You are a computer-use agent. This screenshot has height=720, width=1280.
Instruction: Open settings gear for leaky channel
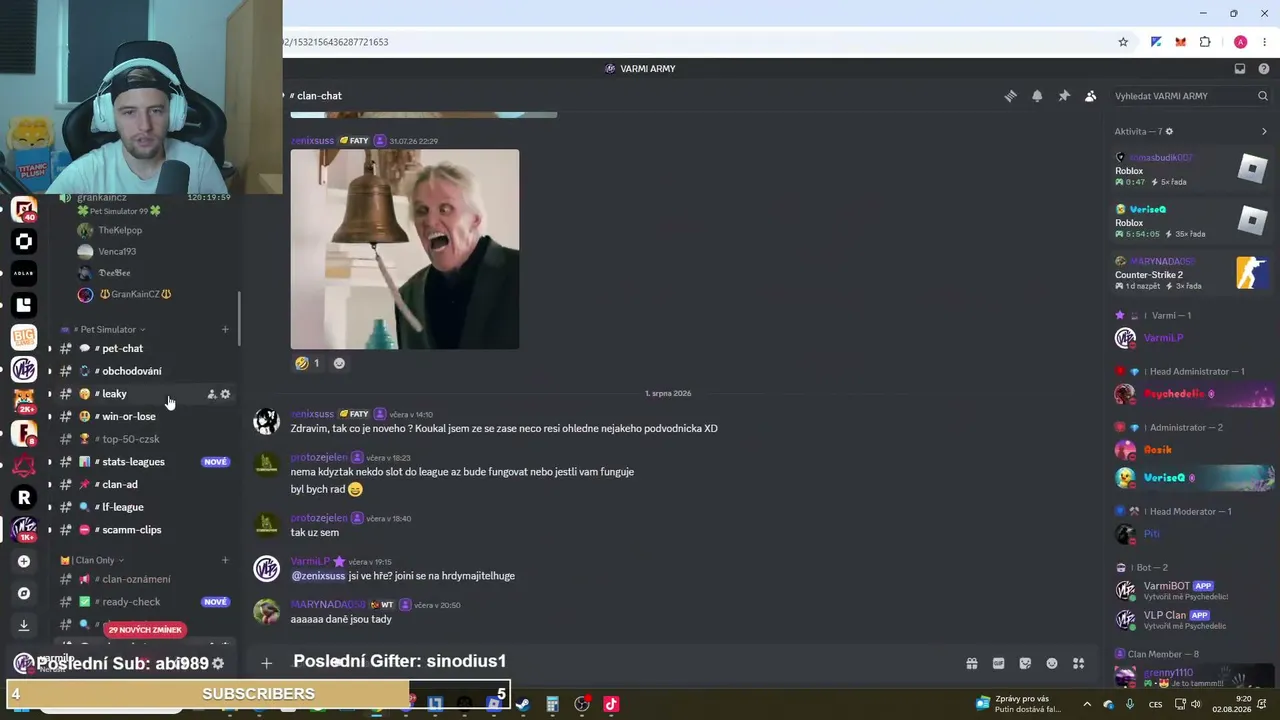point(225,394)
